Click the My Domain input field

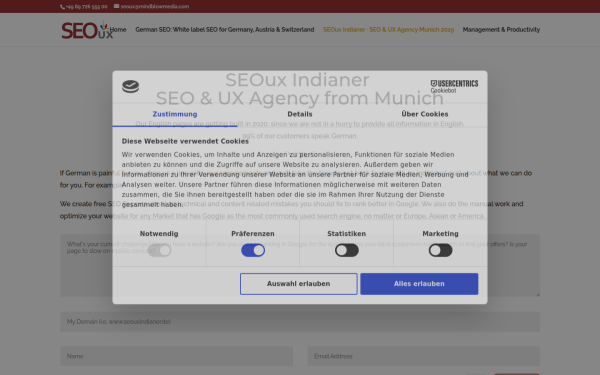tap(300, 322)
